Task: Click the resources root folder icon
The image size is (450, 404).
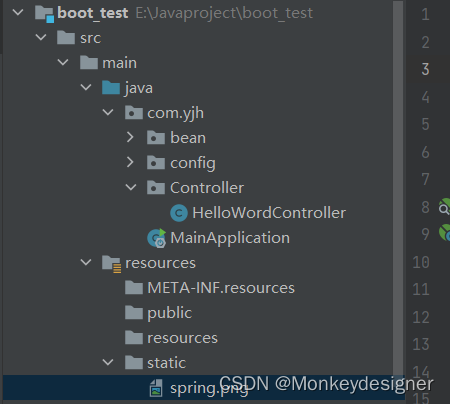Action: [111, 264]
